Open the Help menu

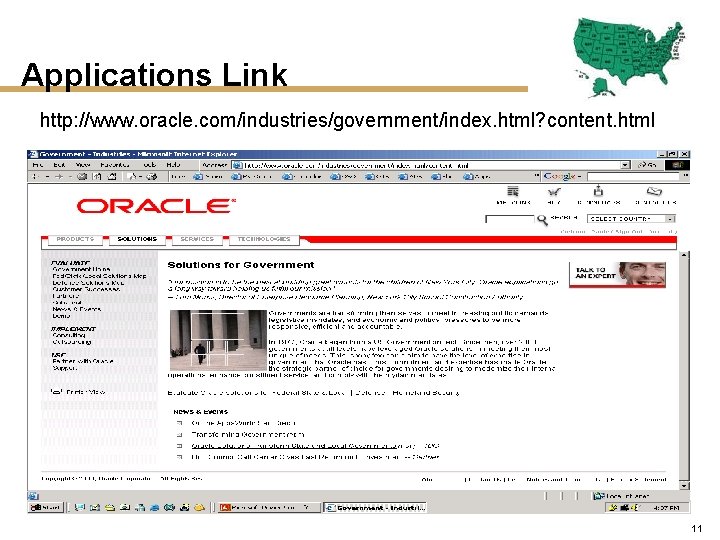[174, 165]
